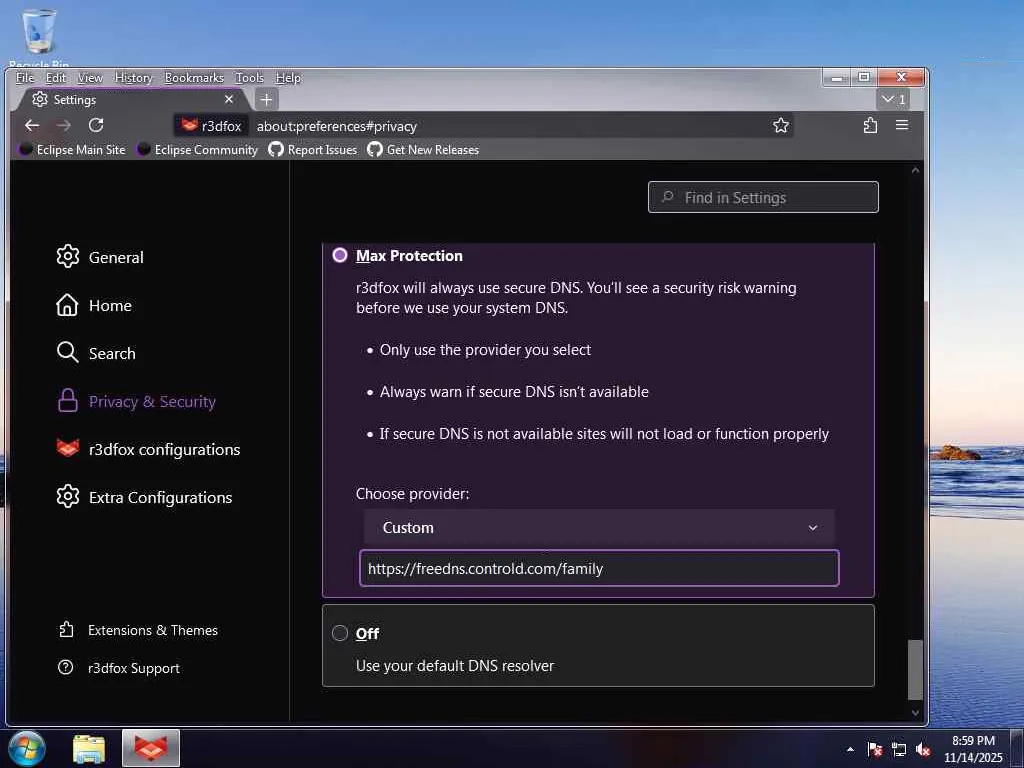This screenshot has height=768, width=1024.
Task: Reload the current page
Action: [x=96, y=125]
